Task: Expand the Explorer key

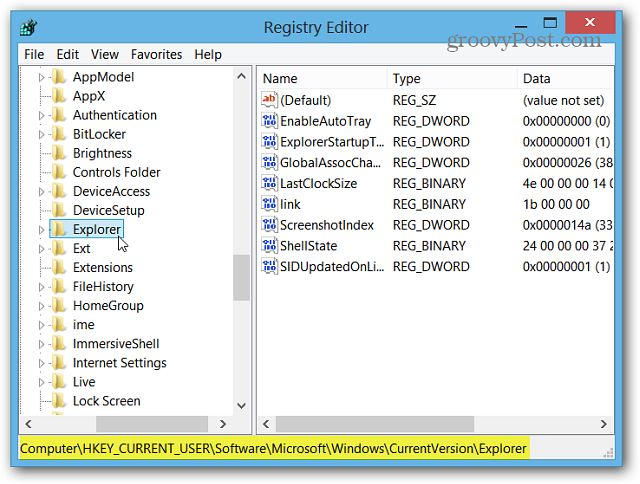Action: pos(41,230)
